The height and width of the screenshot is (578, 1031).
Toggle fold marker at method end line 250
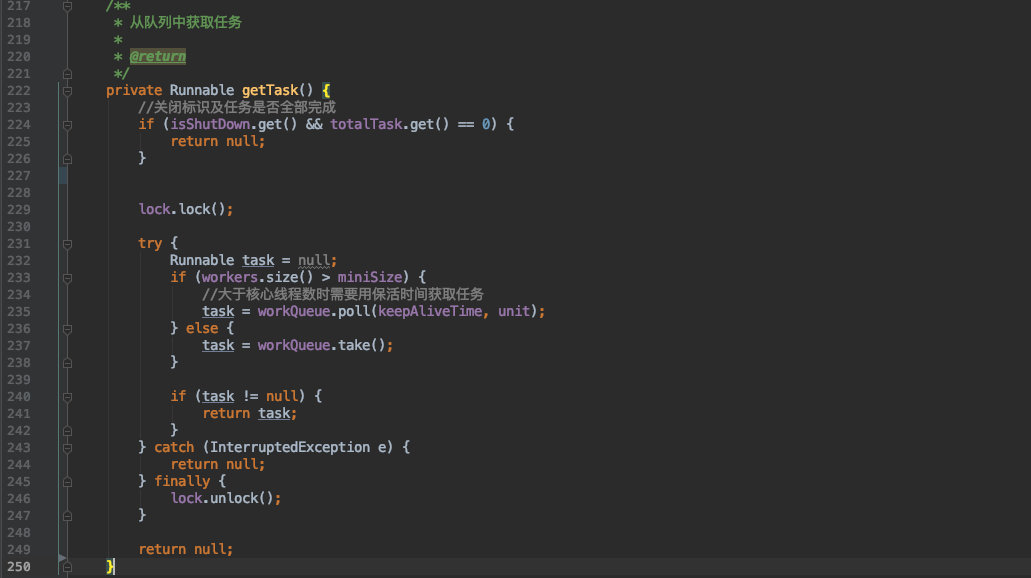click(67, 567)
